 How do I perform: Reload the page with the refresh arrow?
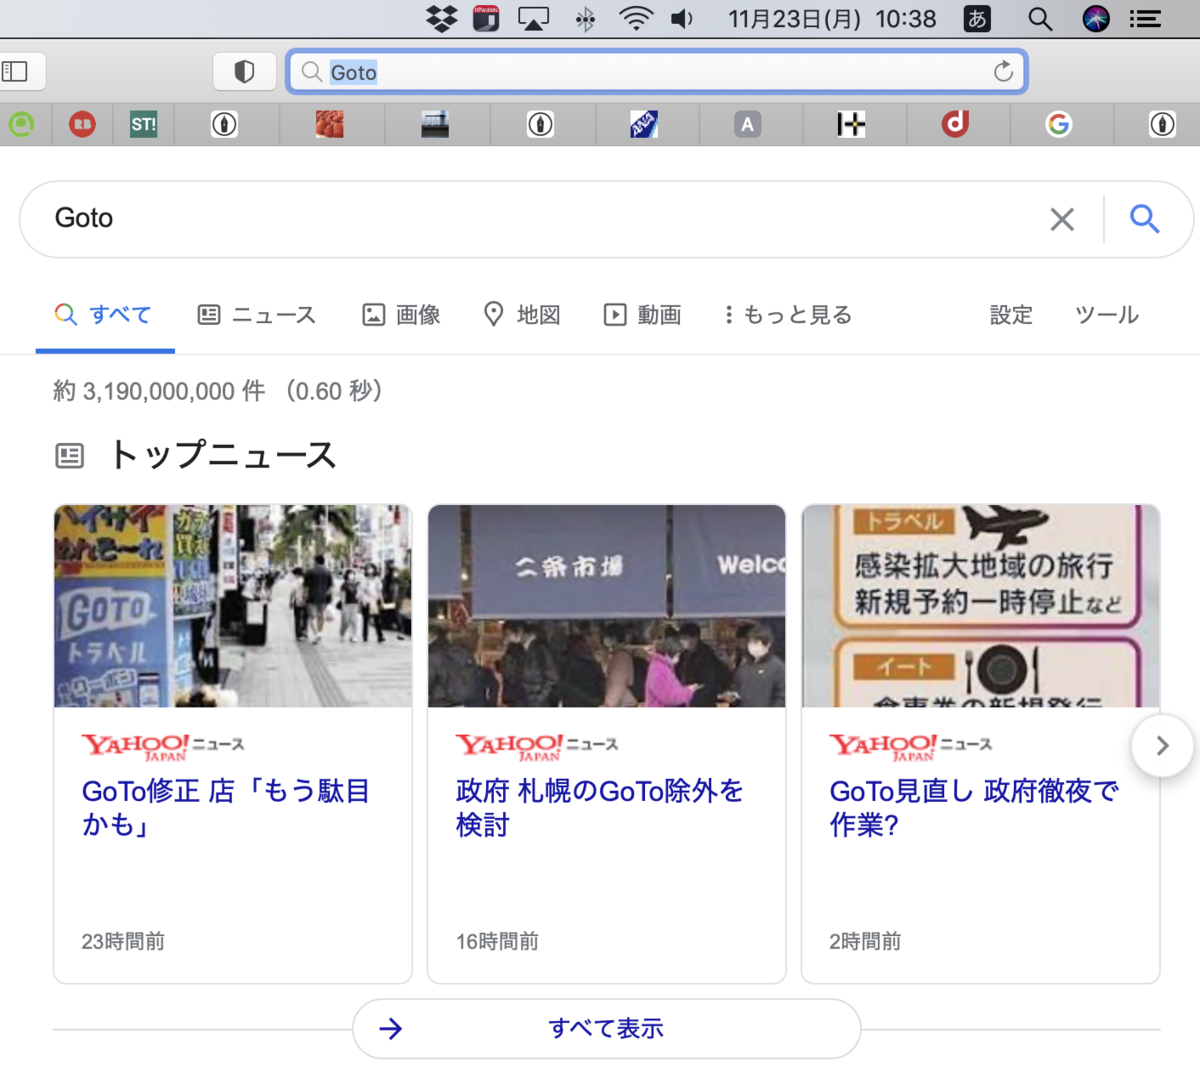click(x=1003, y=71)
